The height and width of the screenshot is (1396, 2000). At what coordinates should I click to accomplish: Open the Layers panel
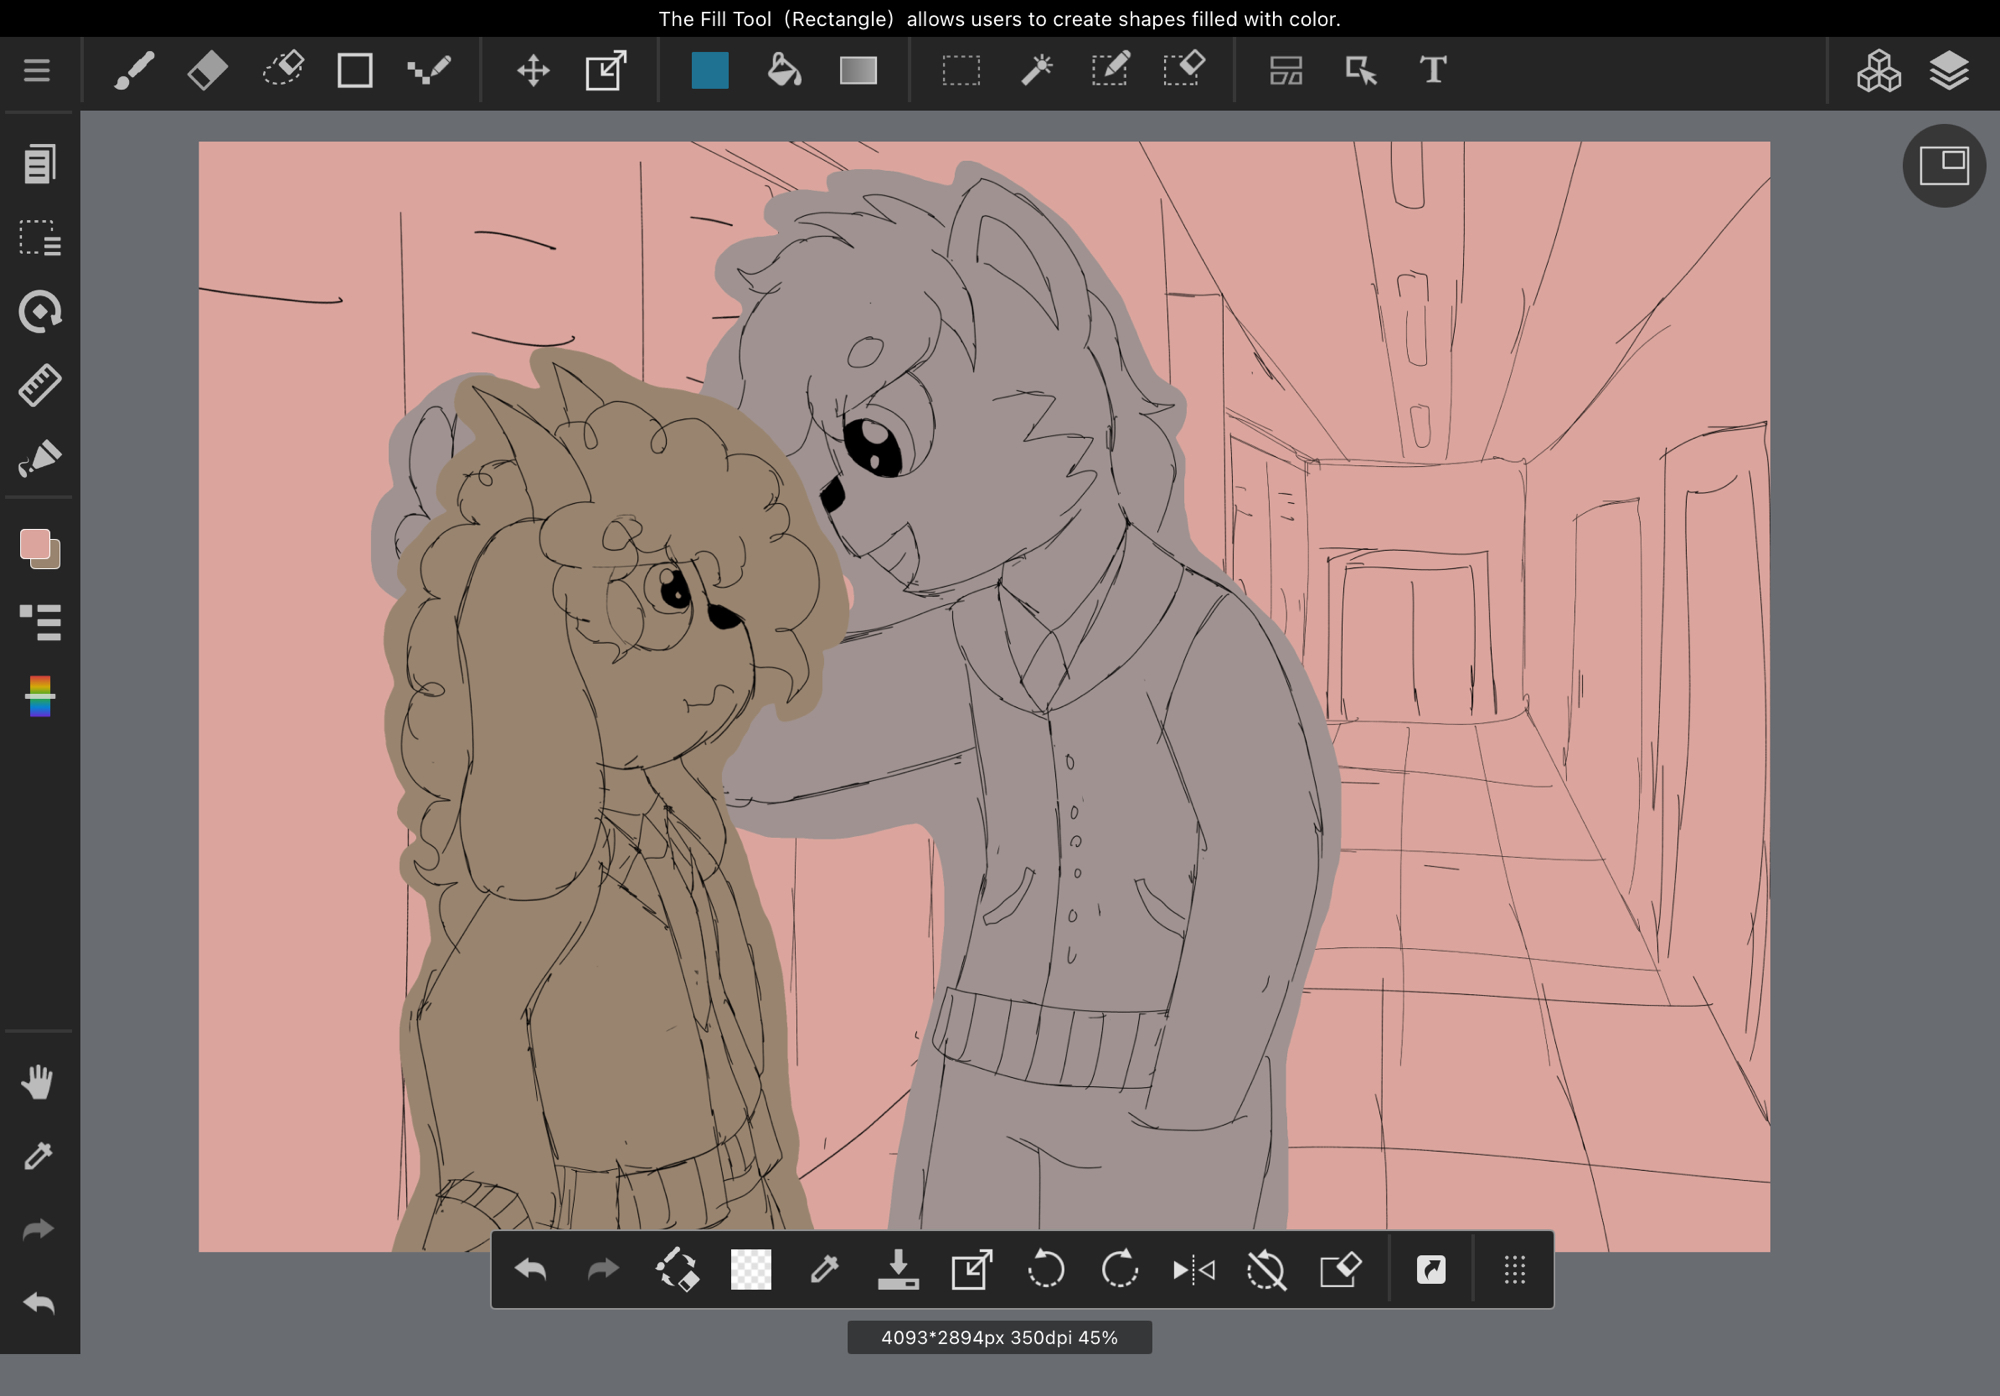pos(1949,71)
